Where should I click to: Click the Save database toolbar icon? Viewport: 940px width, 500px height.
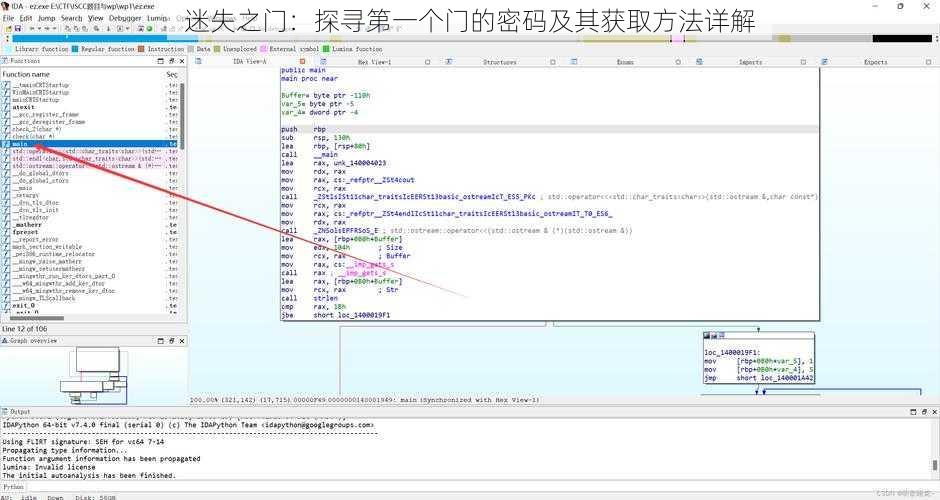pyautogui.click(x=17, y=28)
